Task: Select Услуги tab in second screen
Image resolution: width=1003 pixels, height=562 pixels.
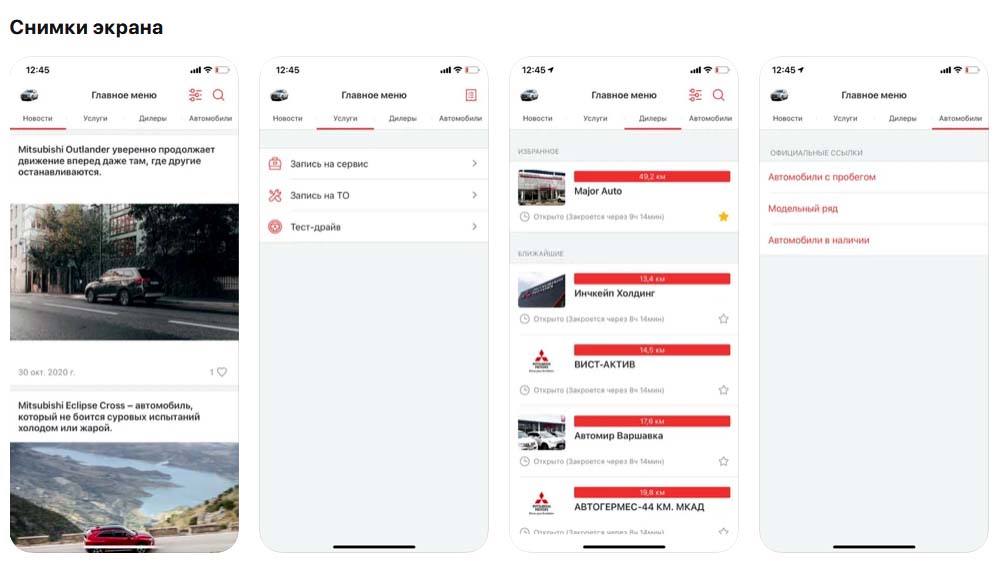Action: pyautogui.click(x=345, y=118)
